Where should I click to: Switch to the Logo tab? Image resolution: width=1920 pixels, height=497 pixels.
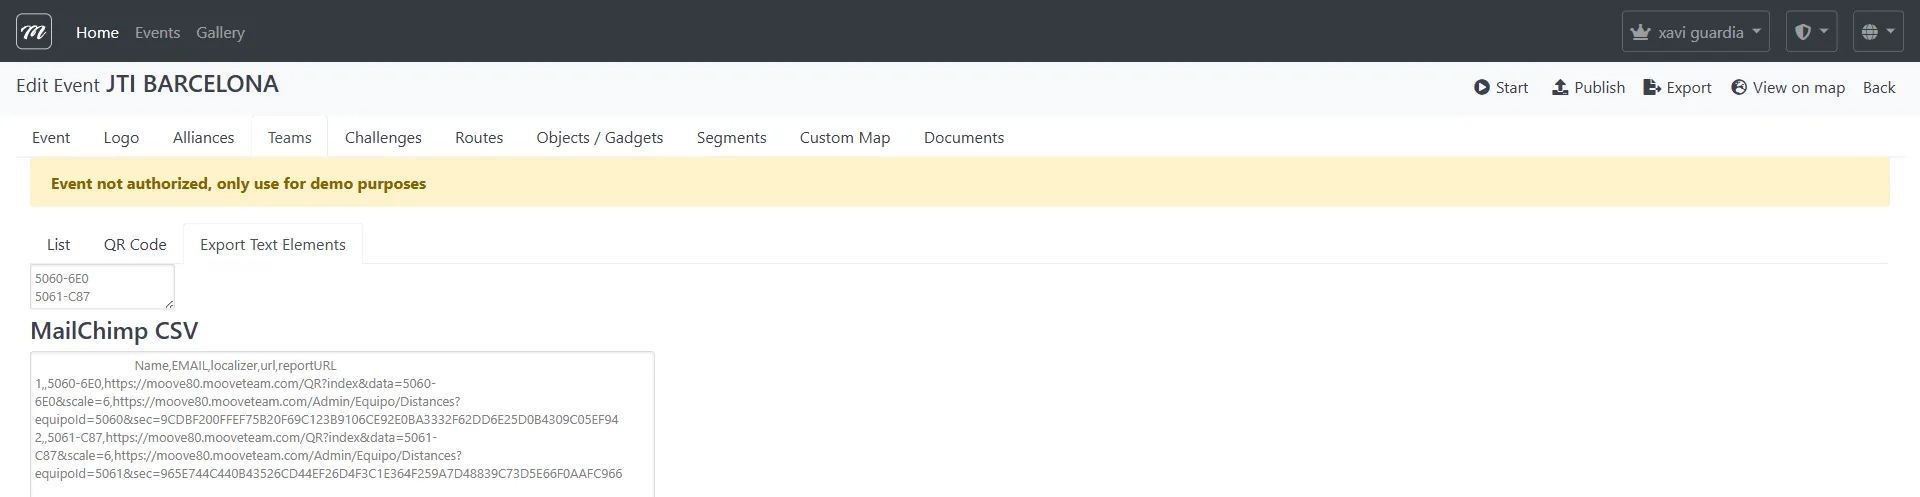[121, 137]
